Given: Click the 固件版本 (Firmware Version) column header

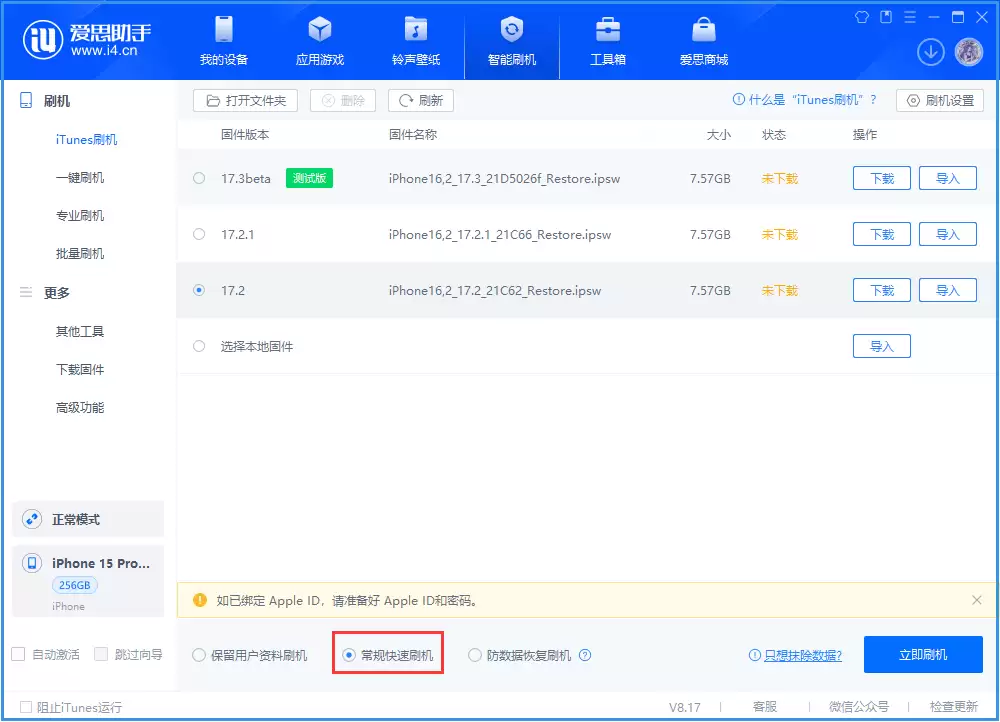Looking at the screenshot, I should pyautogui.click(x=245, y=135).
